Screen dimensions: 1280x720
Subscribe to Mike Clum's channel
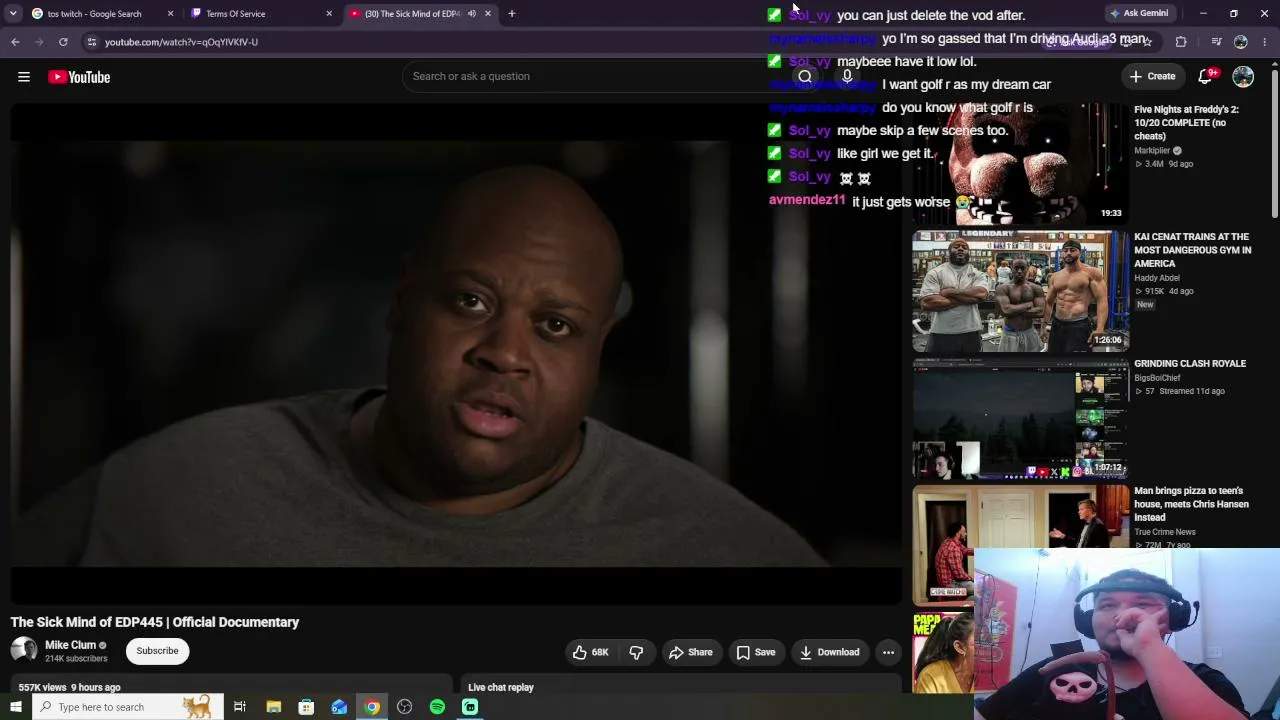pos(157,651)
